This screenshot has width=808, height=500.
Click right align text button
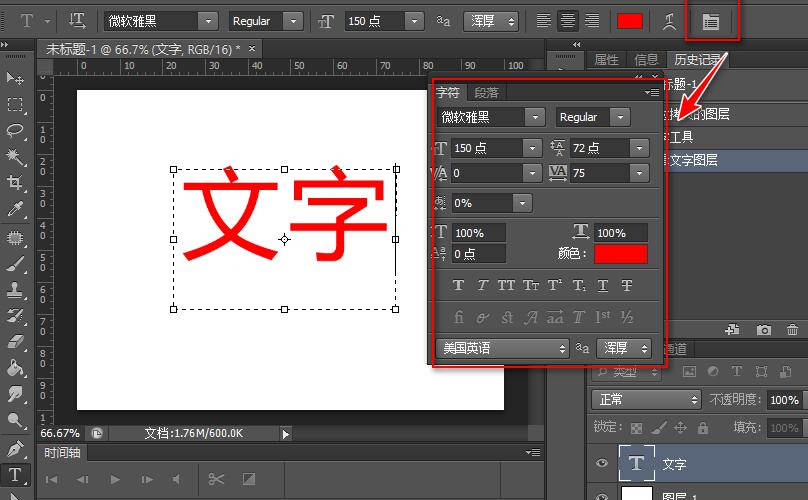coord(592,21)
